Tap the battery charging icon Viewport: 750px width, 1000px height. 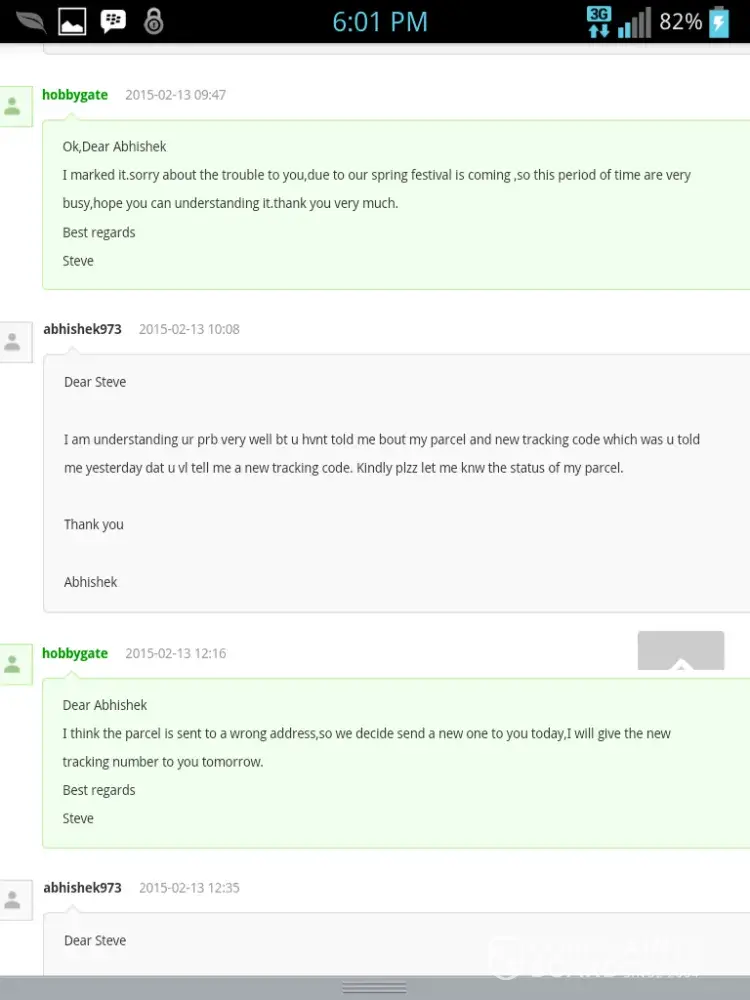pyautogui.click(x=719, y=22)
